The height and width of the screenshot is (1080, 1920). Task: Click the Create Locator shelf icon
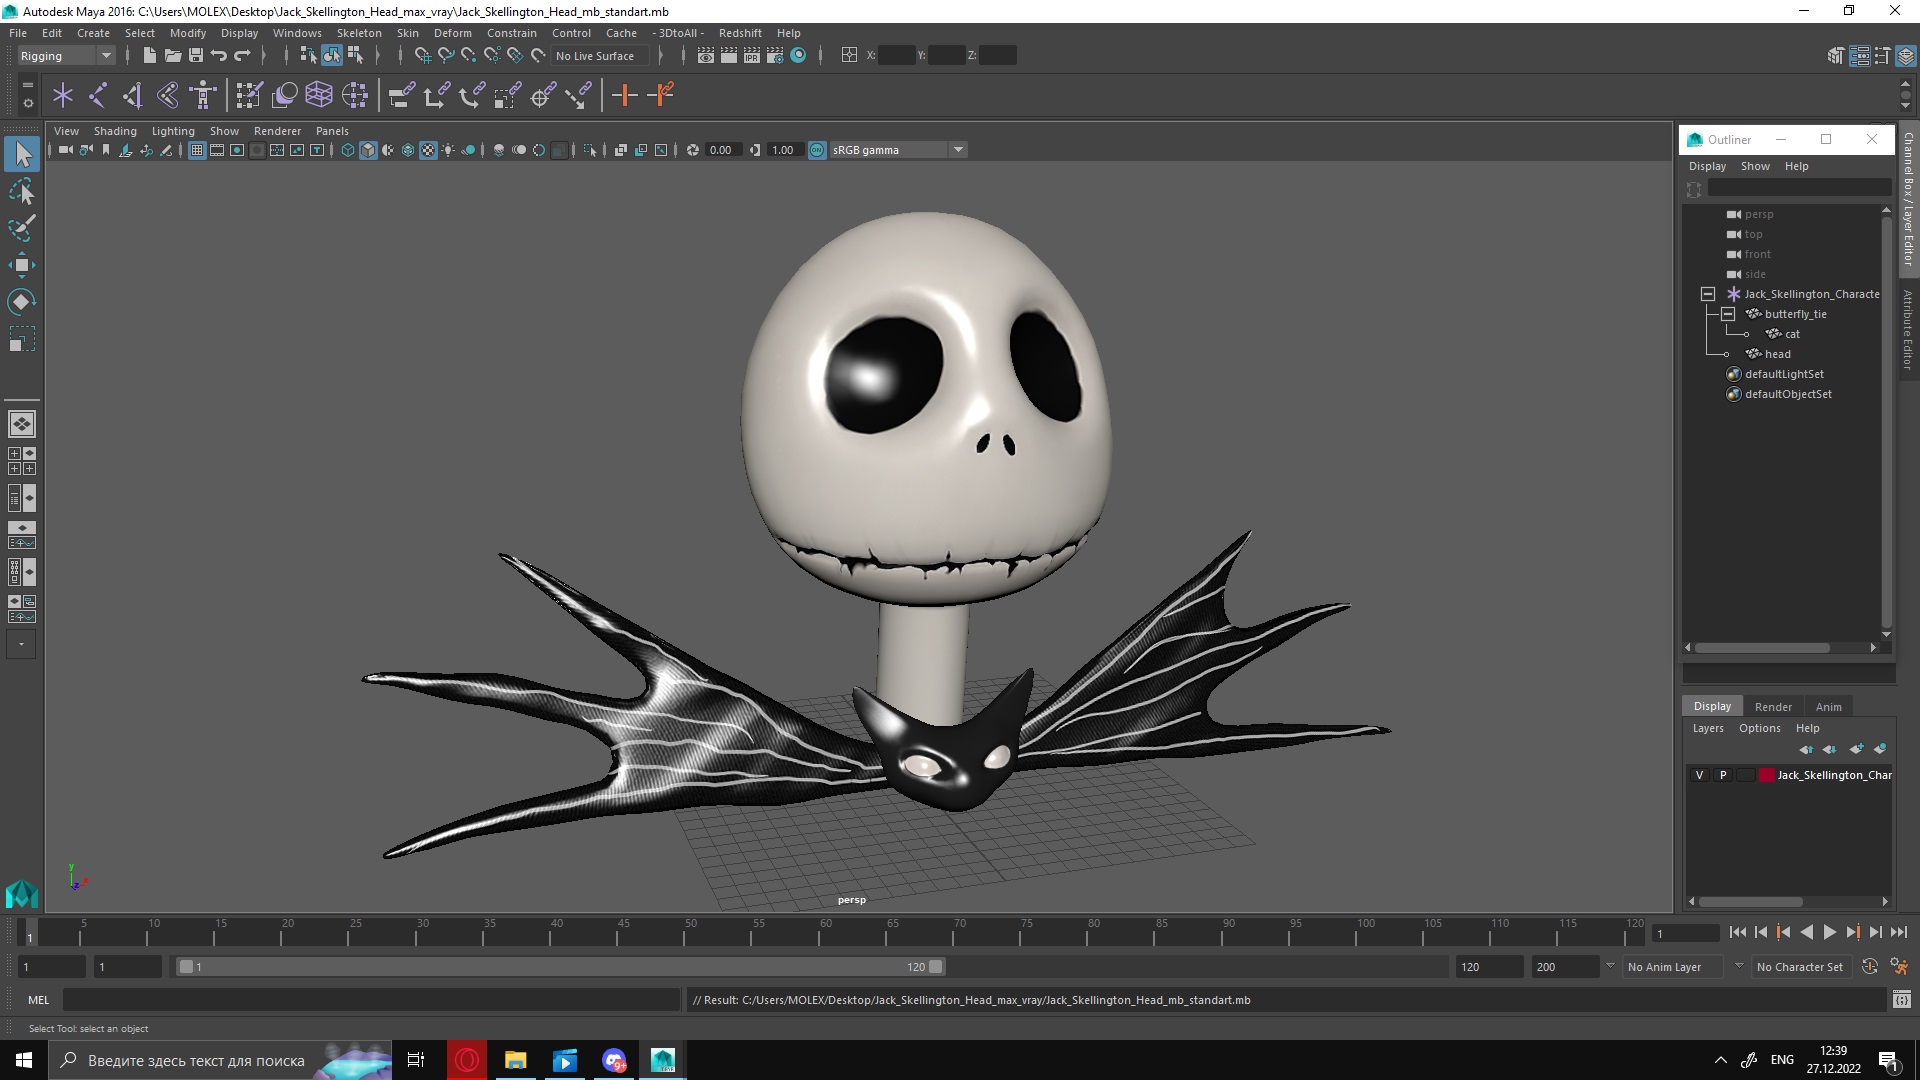[x=63, y=95]
